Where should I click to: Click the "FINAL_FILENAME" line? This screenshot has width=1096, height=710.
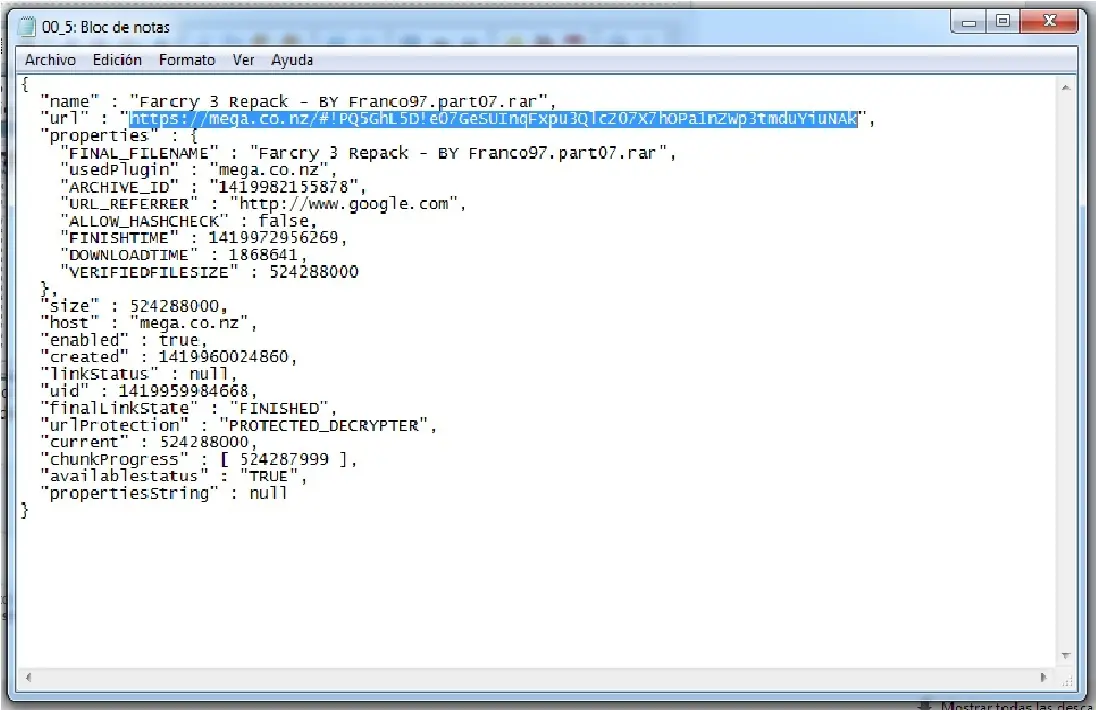click(x=368, y=153)
